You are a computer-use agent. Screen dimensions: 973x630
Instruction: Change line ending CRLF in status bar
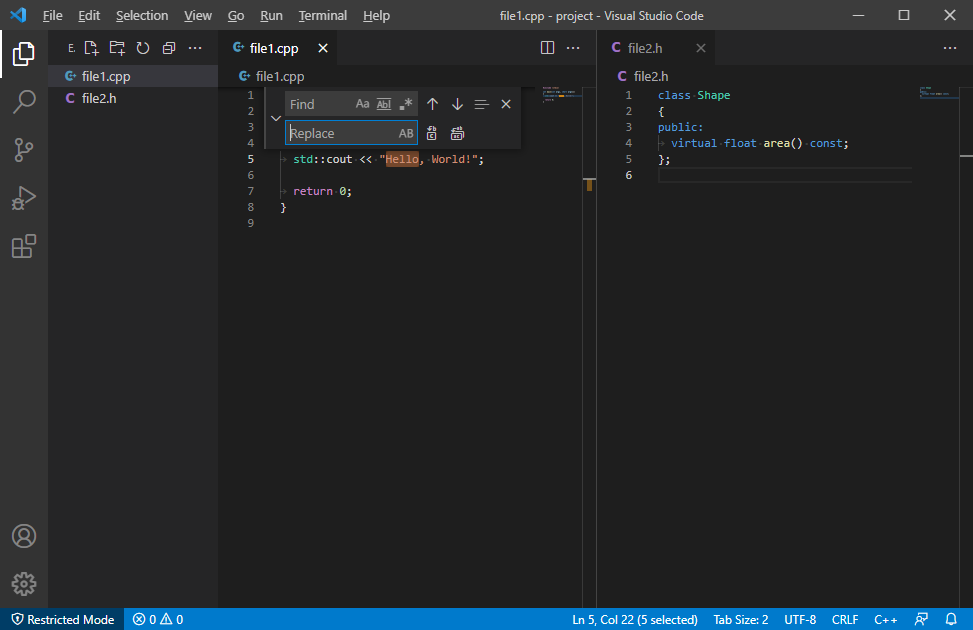point(845,619)
